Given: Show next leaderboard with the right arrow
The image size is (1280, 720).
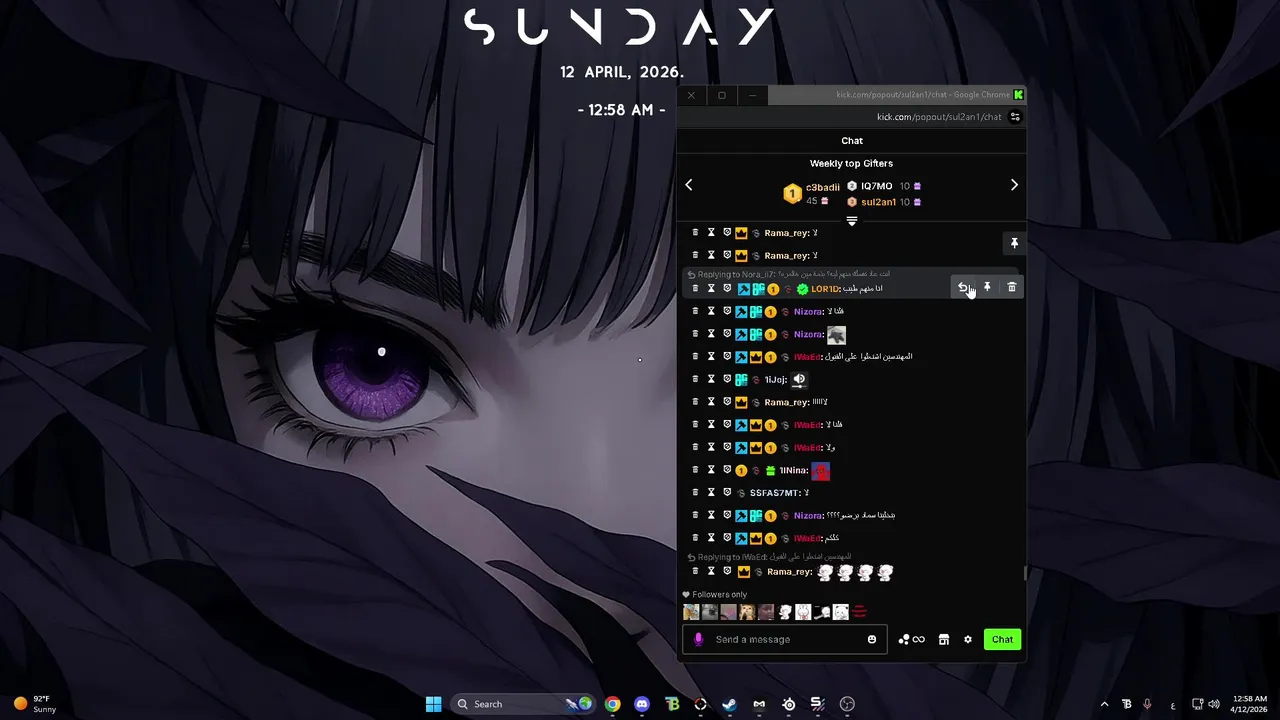Looking at the screenshot, I should click(x=1014, y=185).
